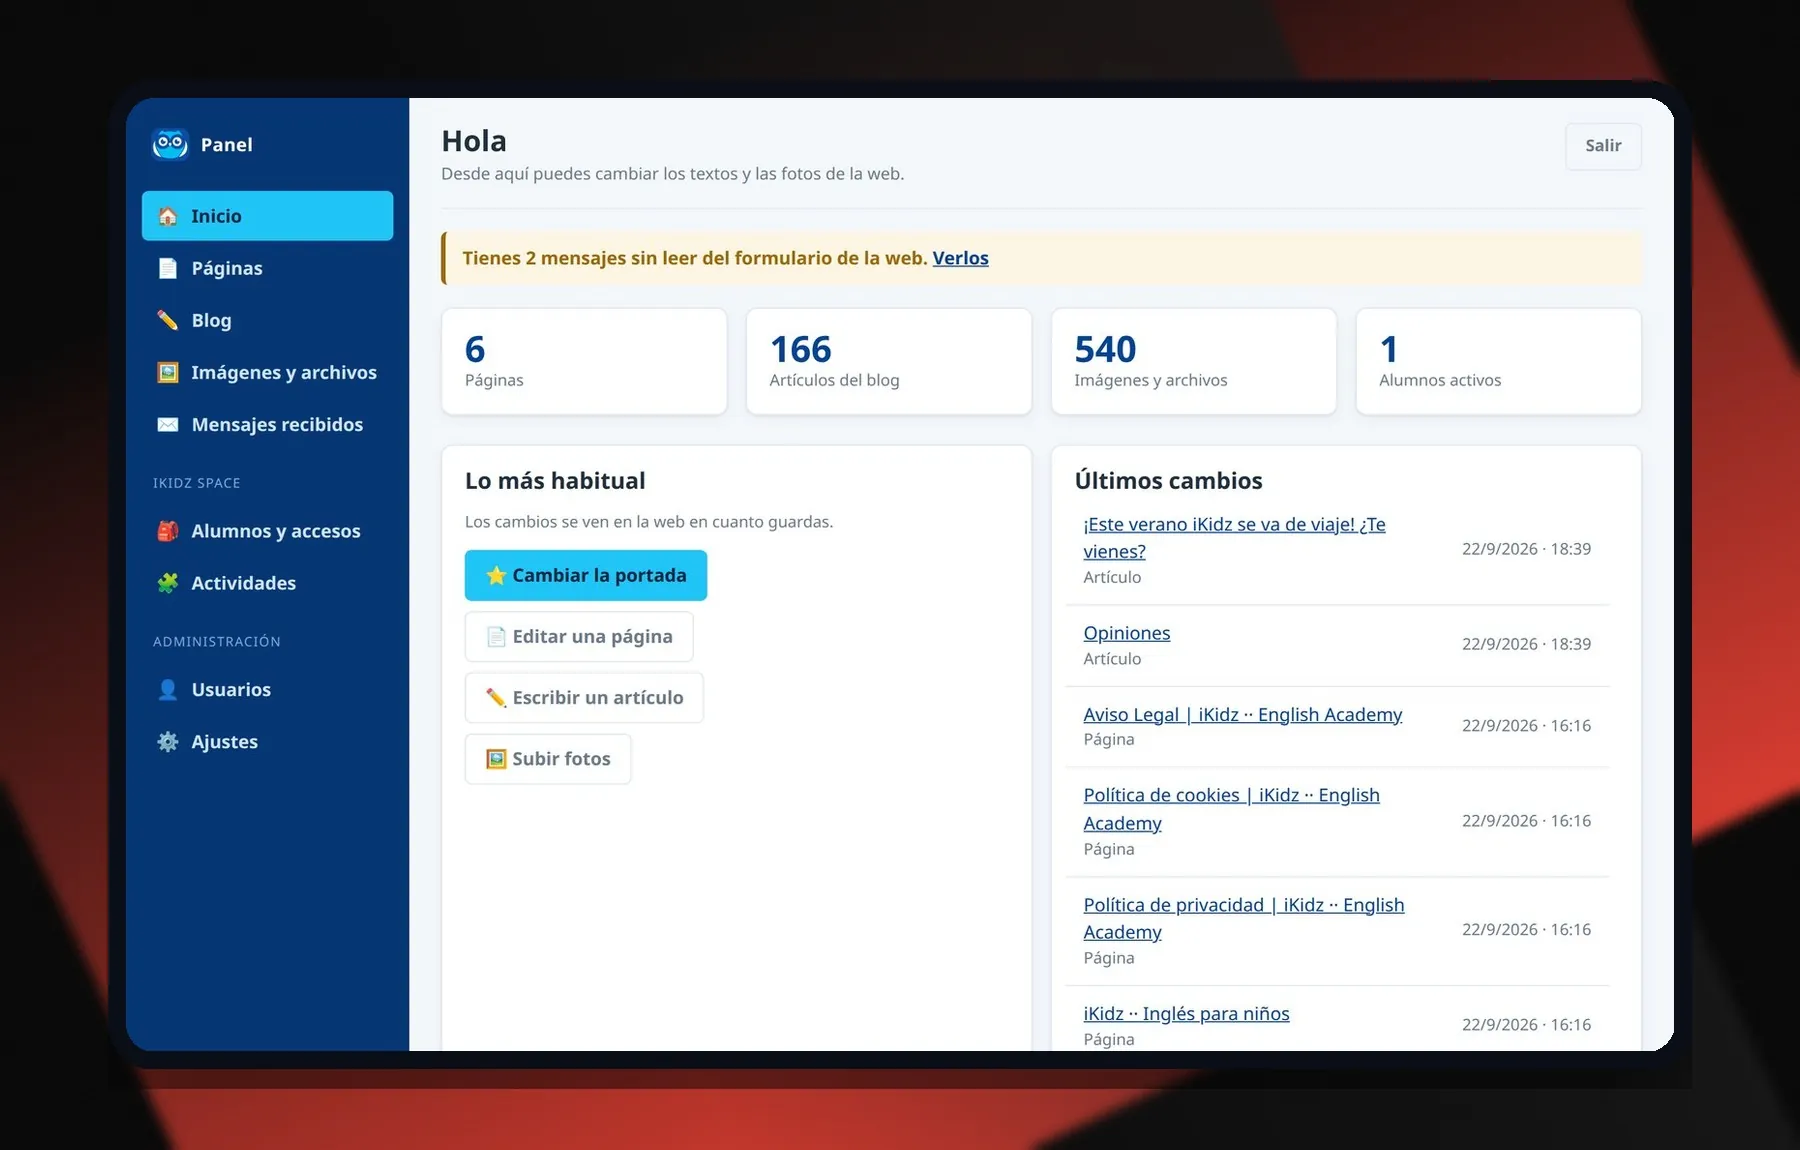The width and height of the screenshot is (1800, 1150).
Task: Click the Editar una página button
Action: 579,637
